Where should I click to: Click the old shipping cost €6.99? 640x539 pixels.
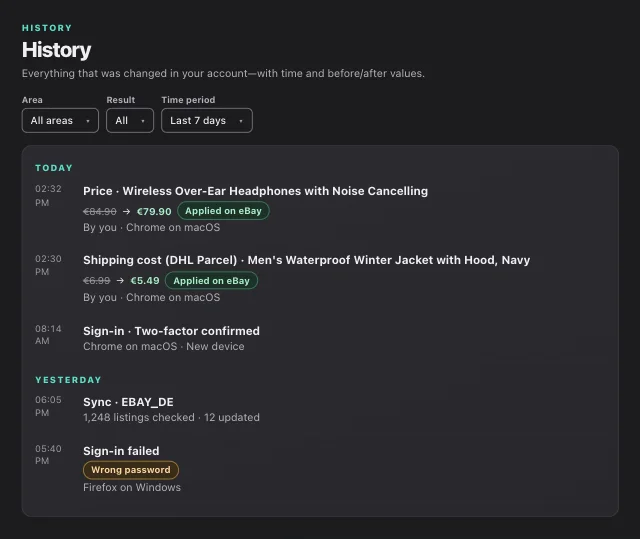pos(97,281)
